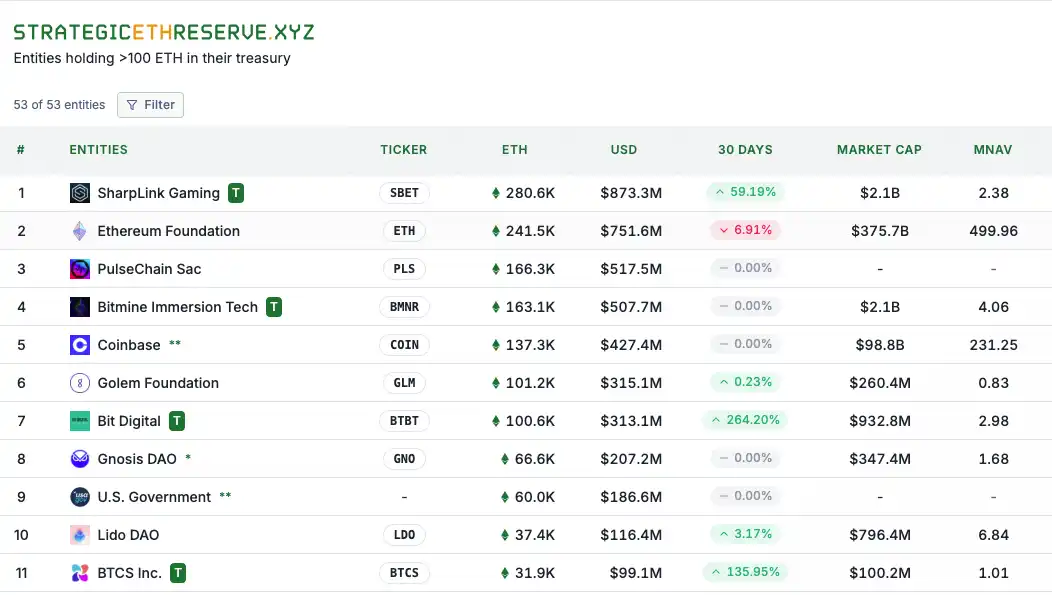The height and width of the screenshot is (595, 1052).
Task: Open the Filter options
Action: 150,104
